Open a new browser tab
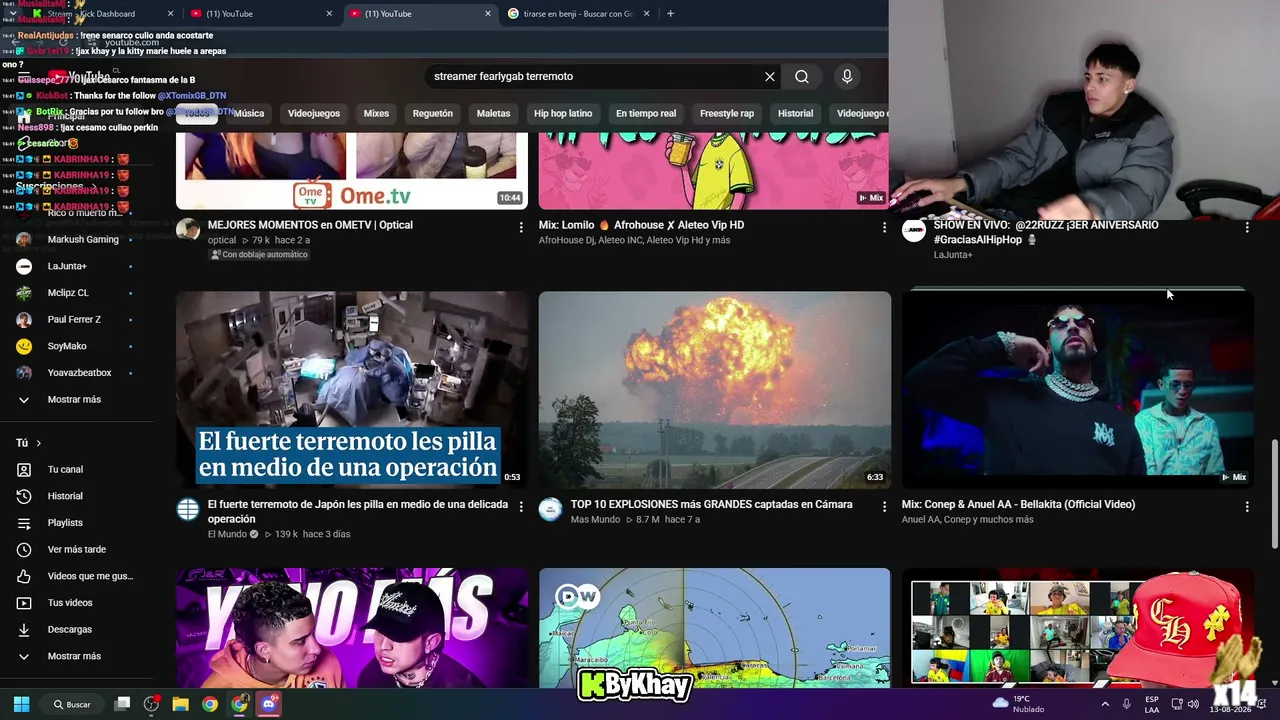This screenshot has width=1280, height=720. (670, 14)
